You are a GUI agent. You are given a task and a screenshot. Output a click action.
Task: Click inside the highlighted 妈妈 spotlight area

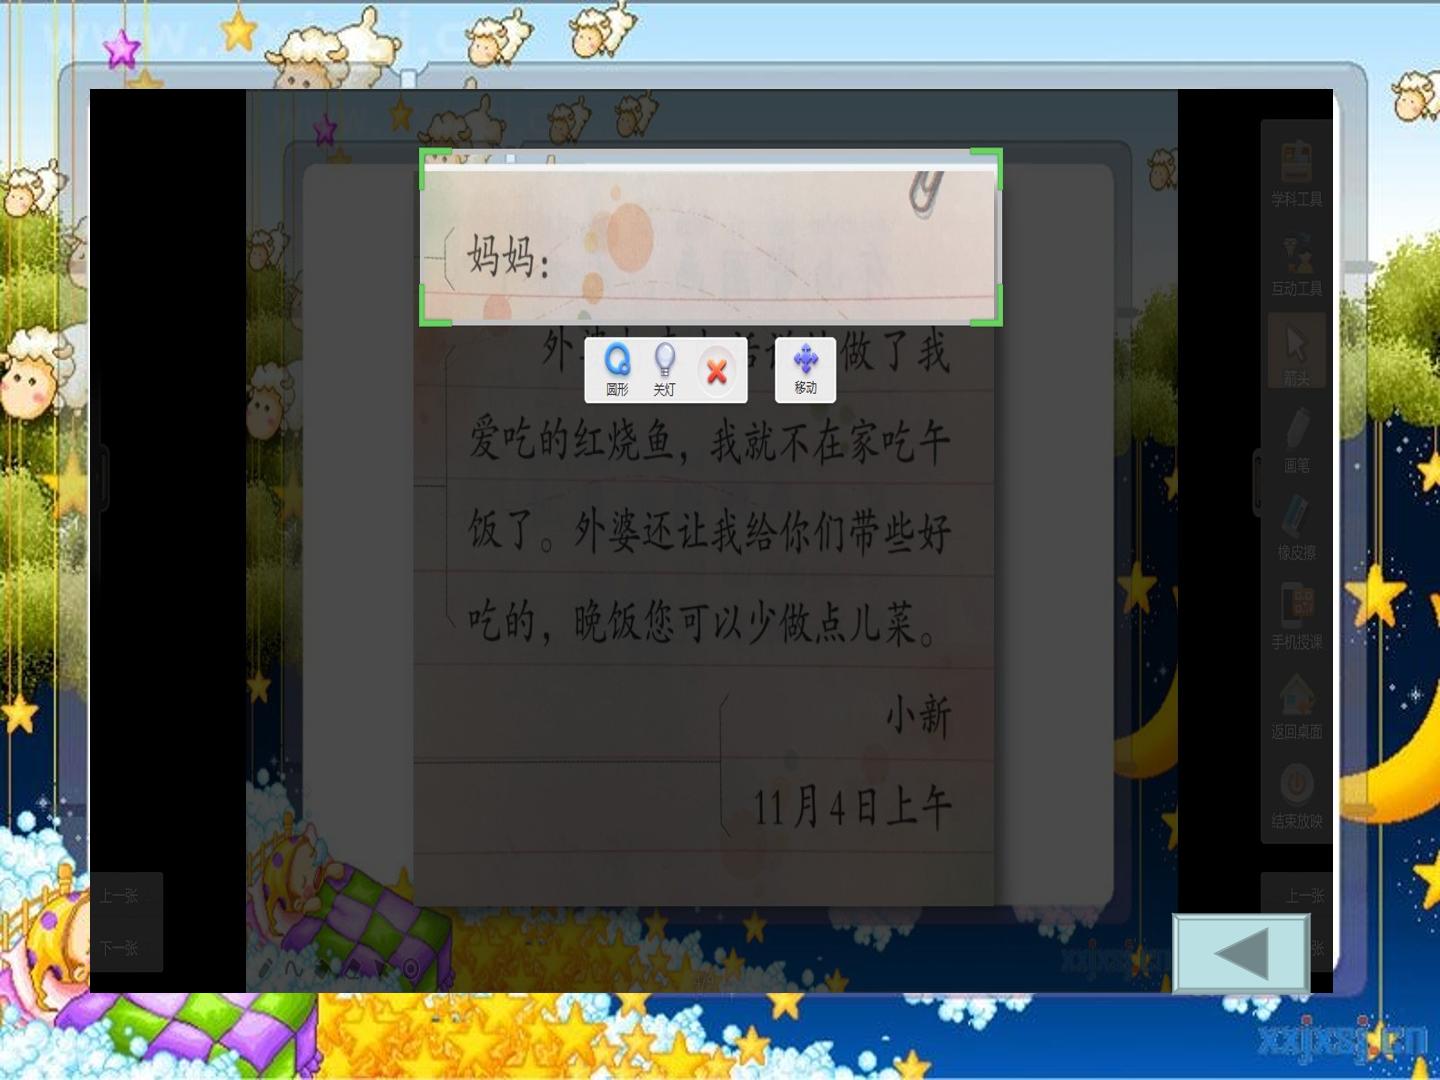(x=710, y=237)
